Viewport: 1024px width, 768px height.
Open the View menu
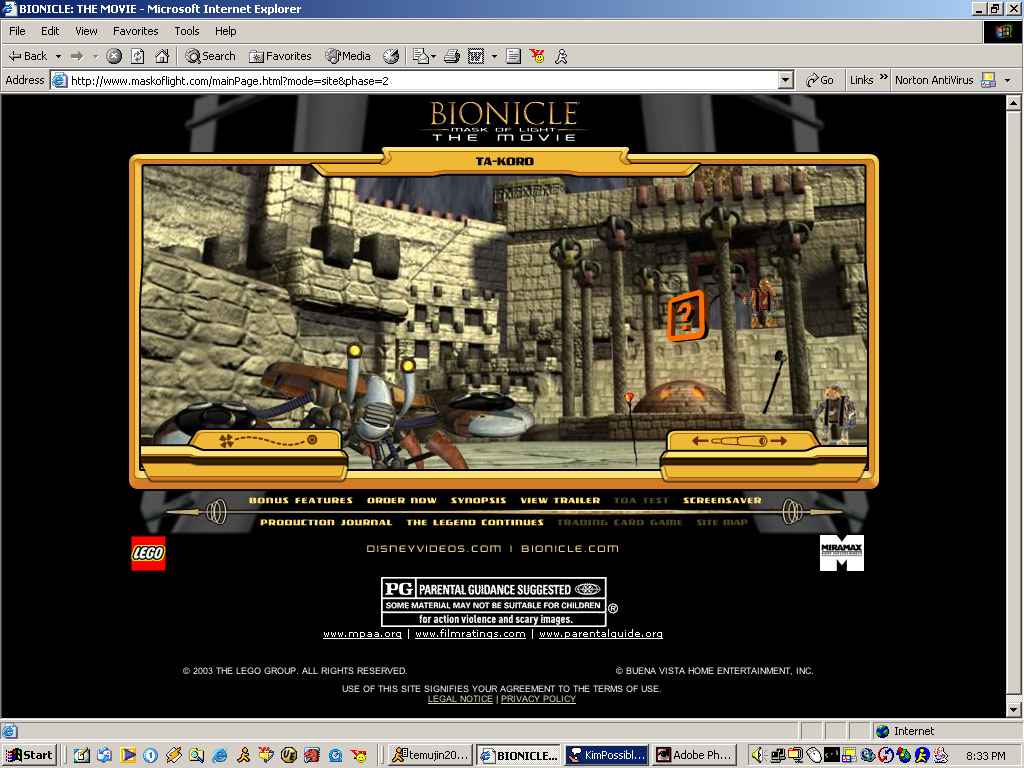86,31
